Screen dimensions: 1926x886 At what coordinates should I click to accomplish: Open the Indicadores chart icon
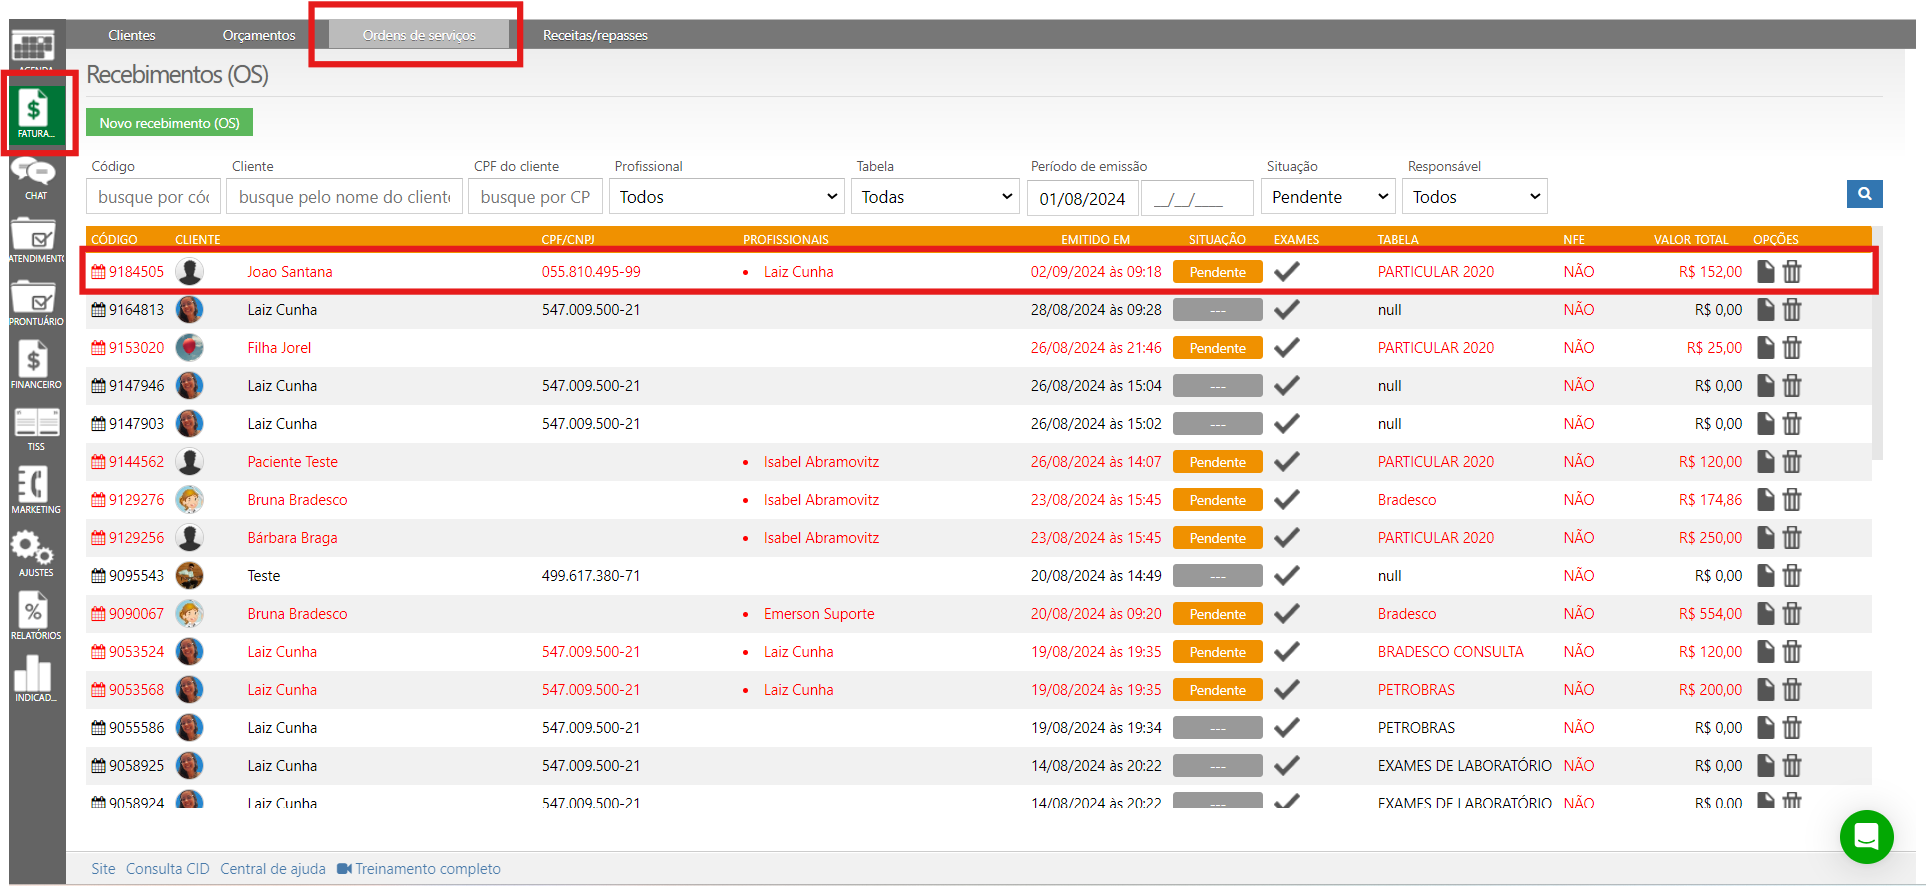point(35,679)
